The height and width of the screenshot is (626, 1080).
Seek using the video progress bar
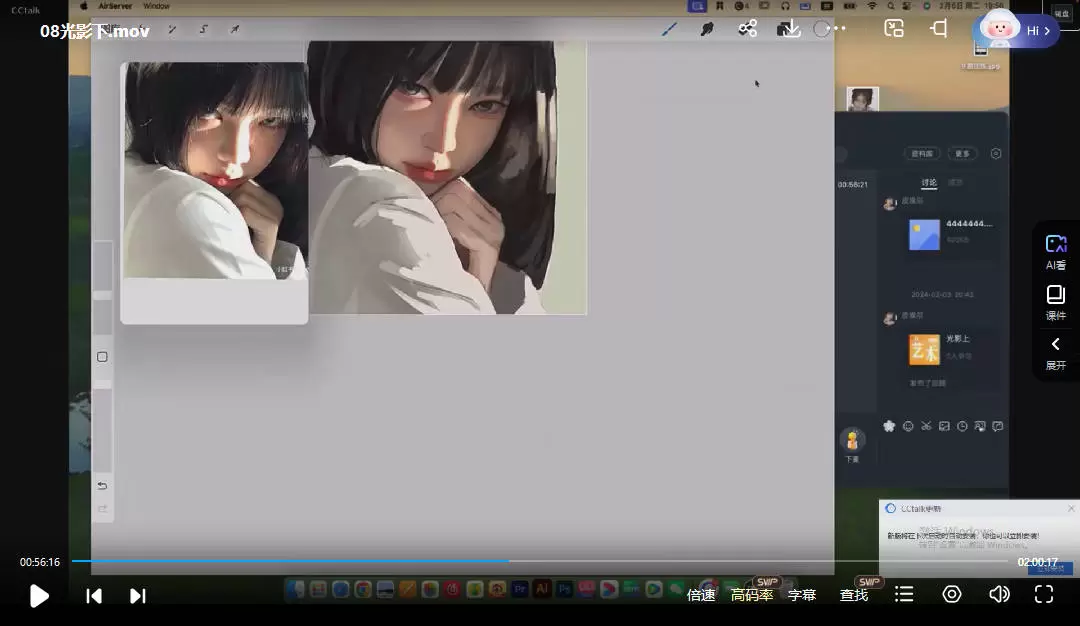[540, 561]
